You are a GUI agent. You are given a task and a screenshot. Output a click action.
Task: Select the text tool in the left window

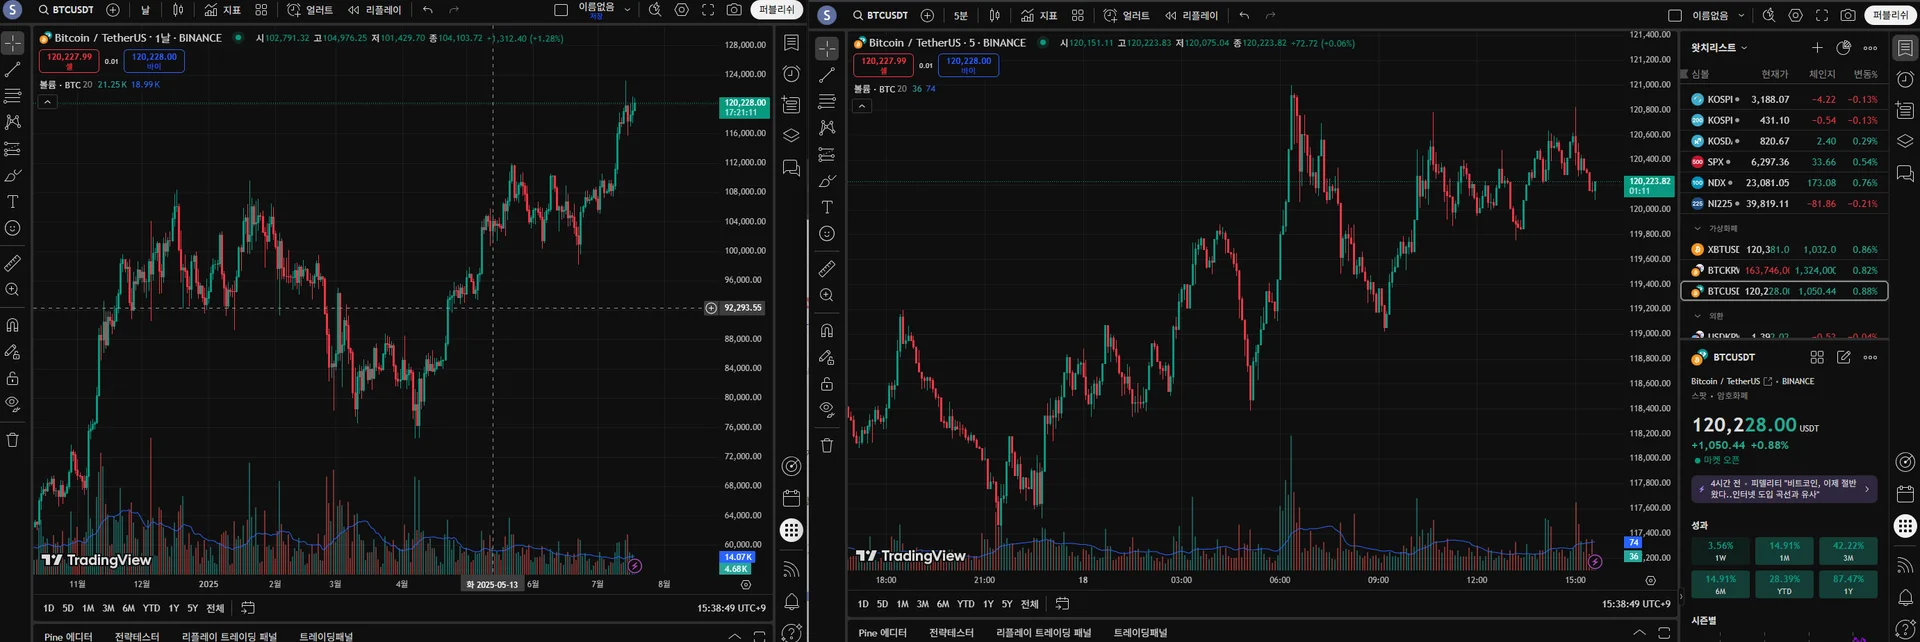coord(13,202)
